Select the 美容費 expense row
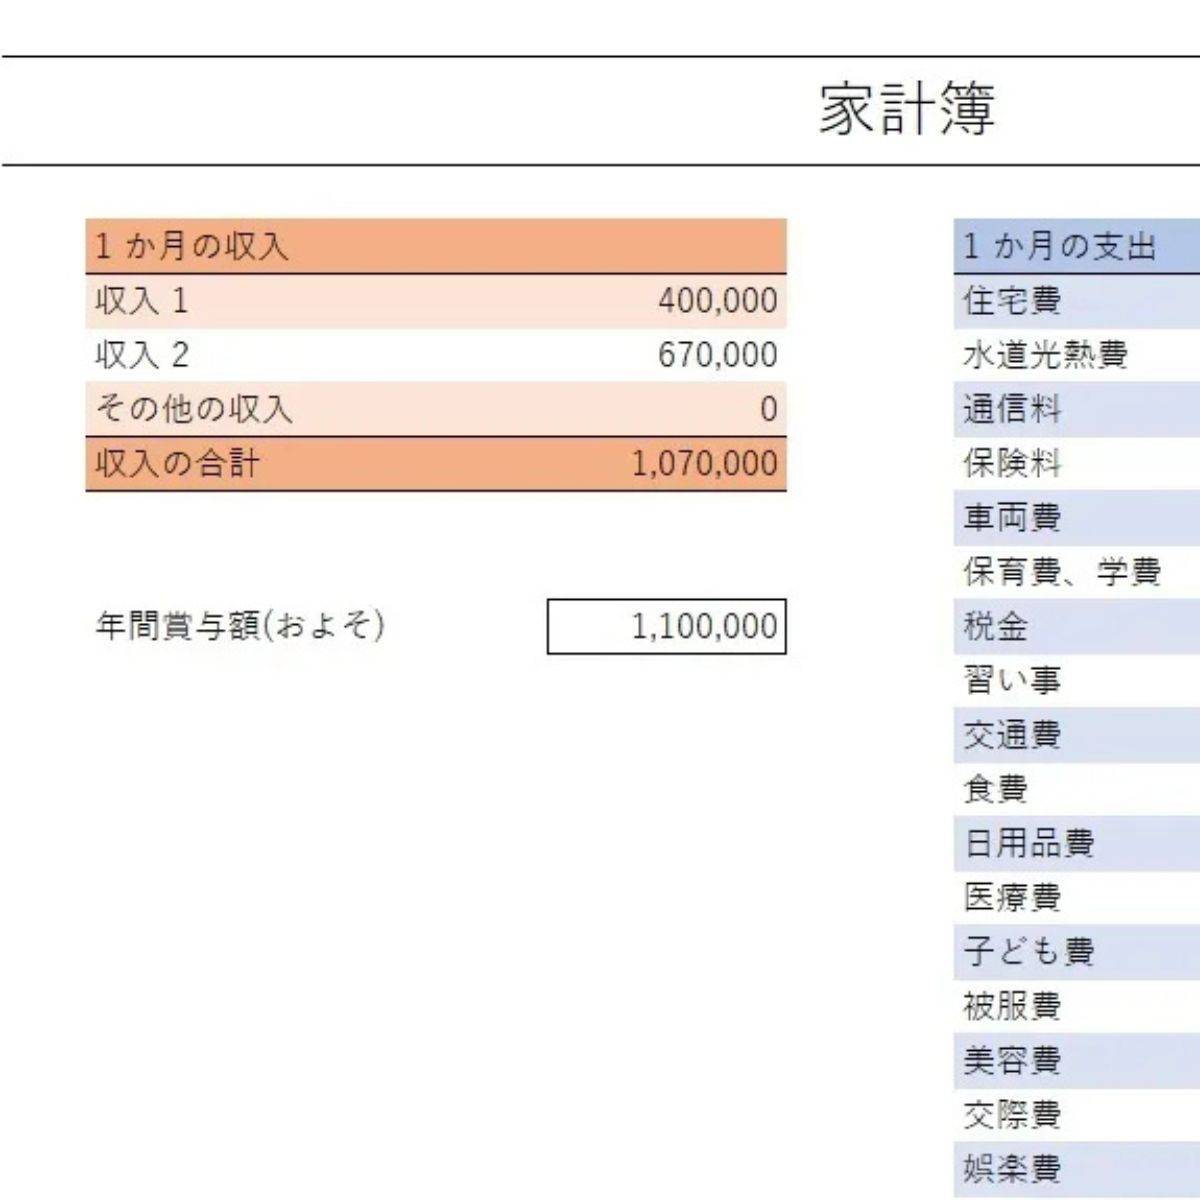 pyautogui.click(x=1077, y=1061)
